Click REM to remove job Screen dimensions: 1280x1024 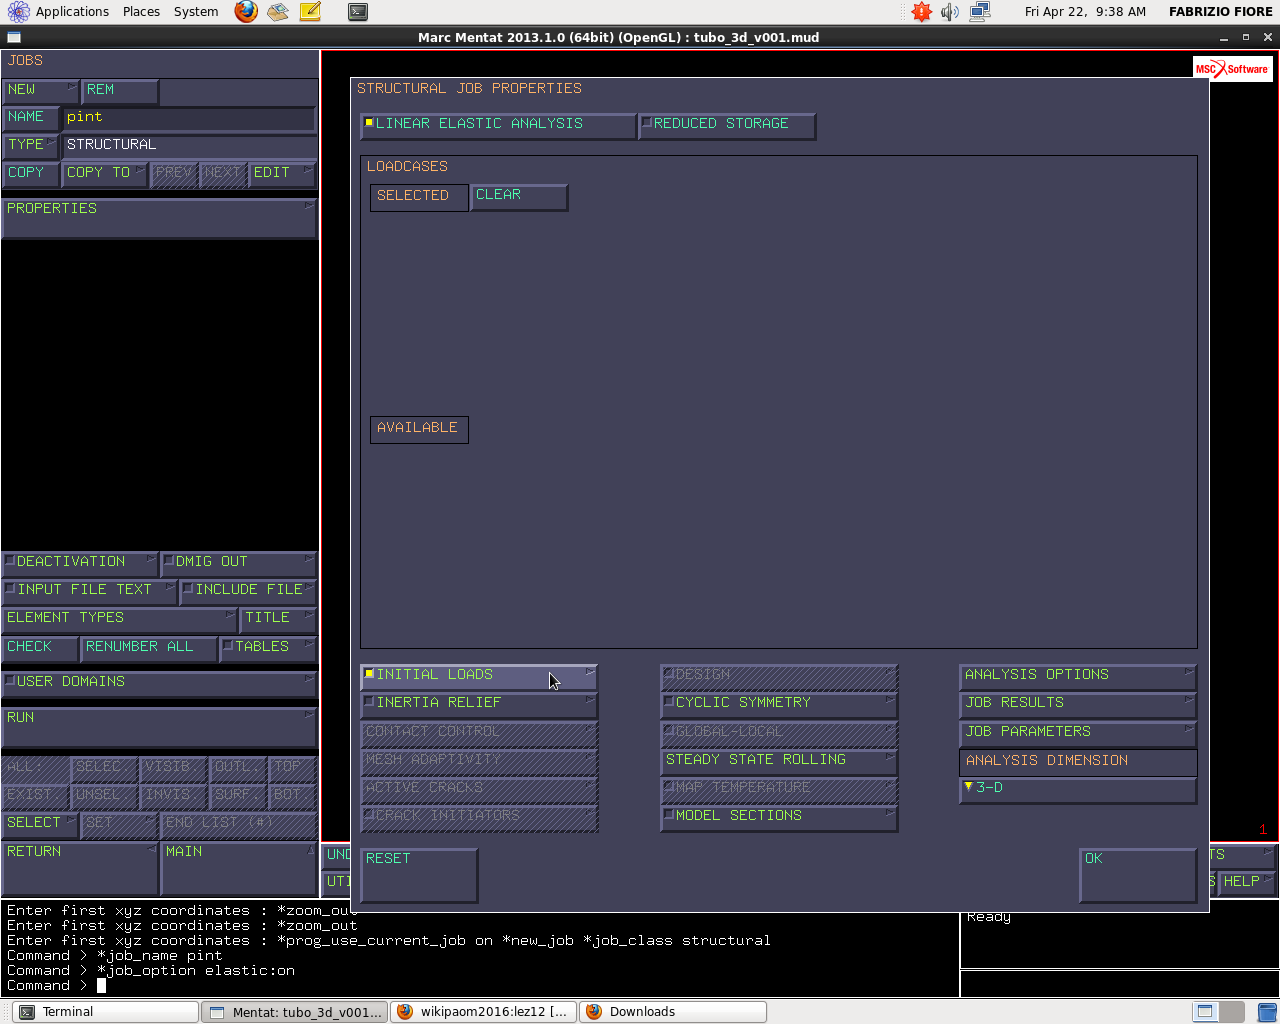click(120, 91)
